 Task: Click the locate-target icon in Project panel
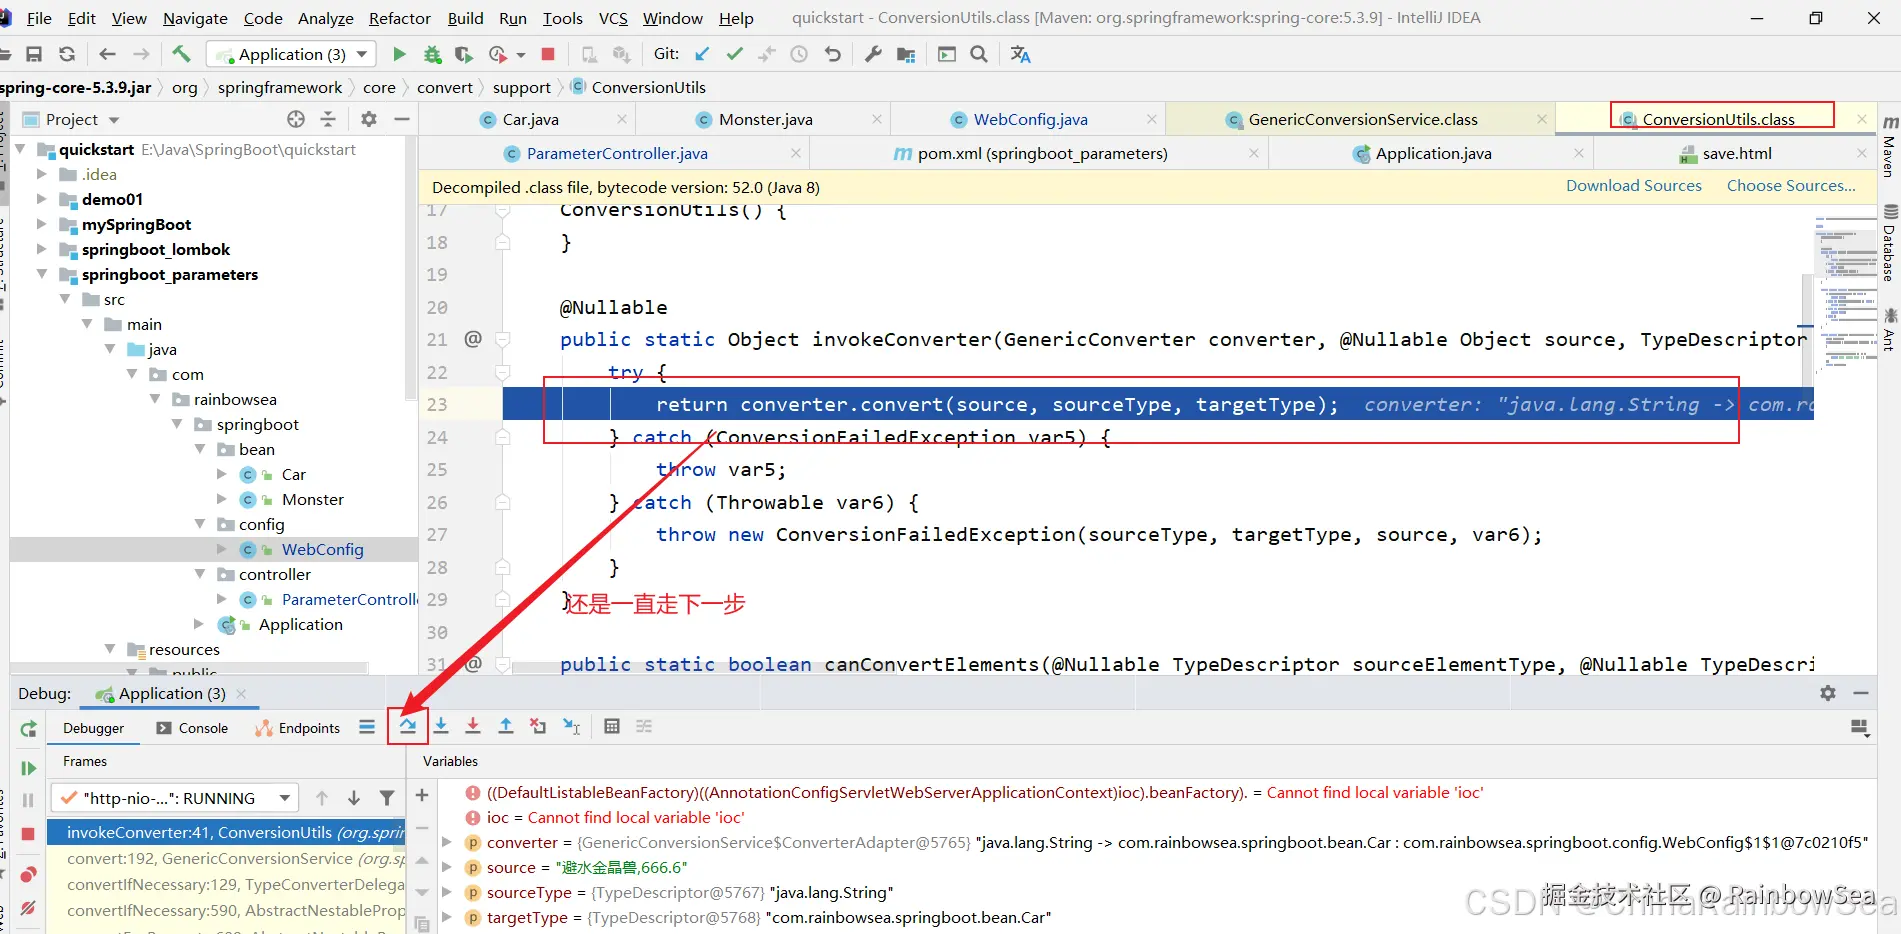click(296, 119)
